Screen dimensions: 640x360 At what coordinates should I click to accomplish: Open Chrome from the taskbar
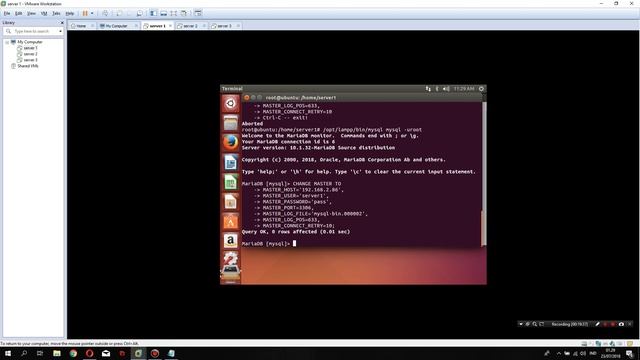[x=73, y=353]
